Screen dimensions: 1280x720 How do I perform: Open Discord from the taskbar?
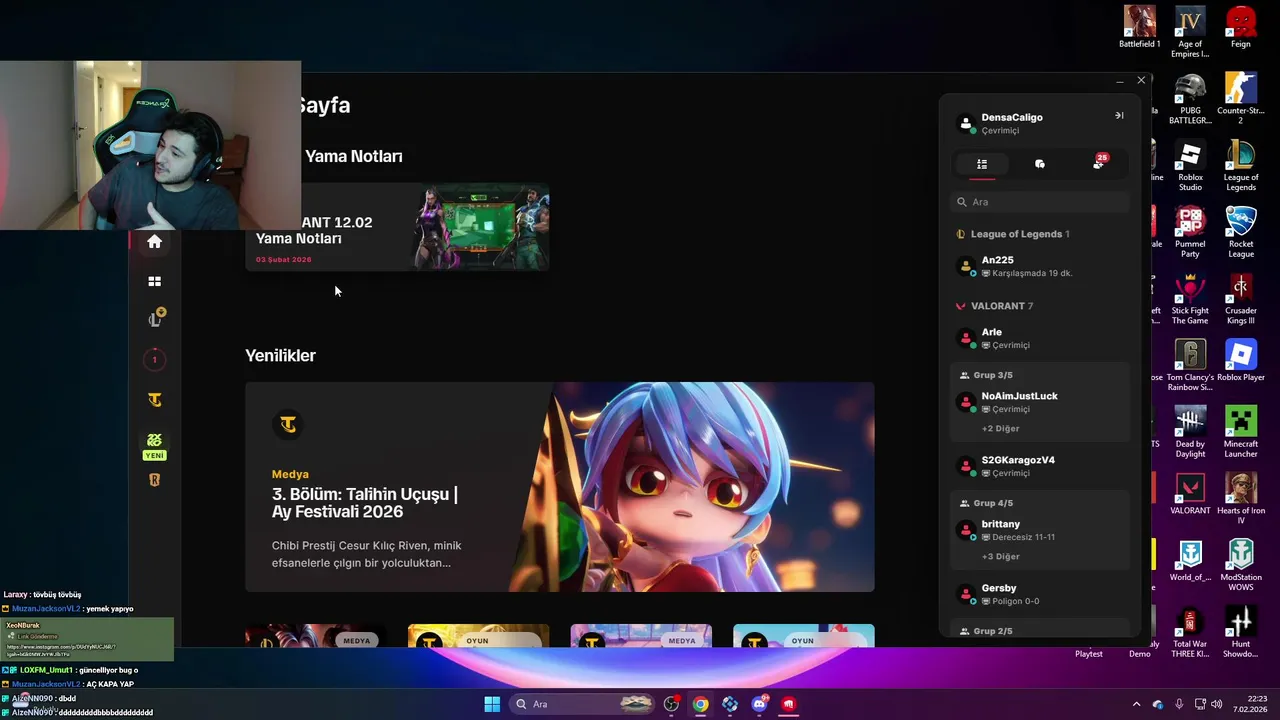tap(759, 704)
